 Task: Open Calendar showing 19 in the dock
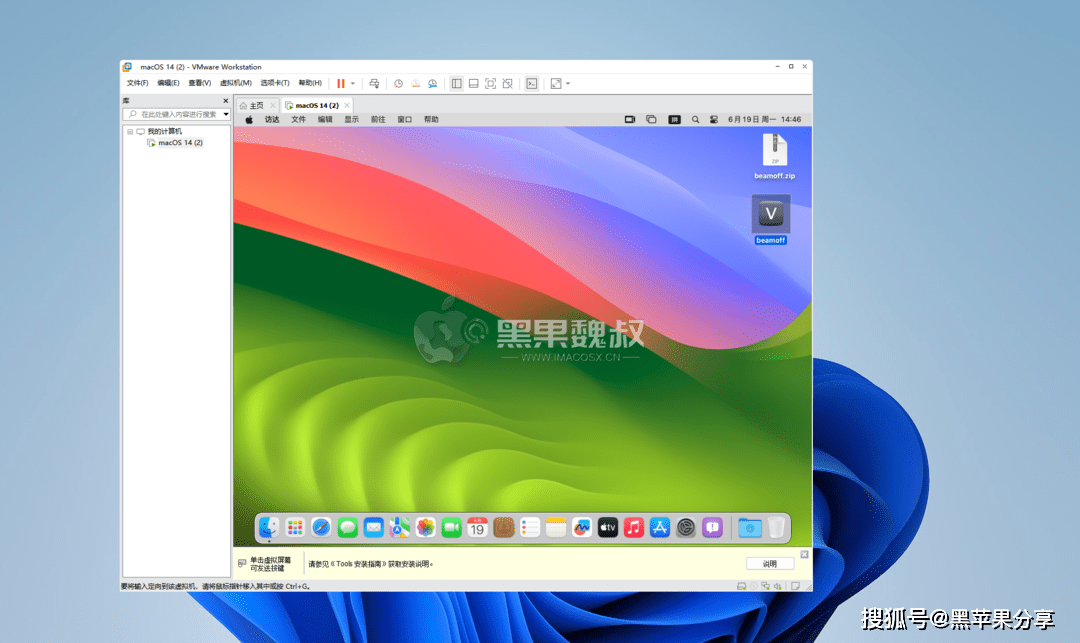click(477, 528)
